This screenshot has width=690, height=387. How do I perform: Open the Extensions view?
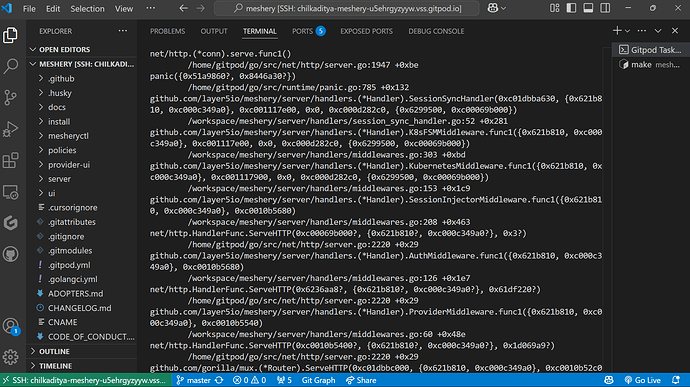coord(11,161)
